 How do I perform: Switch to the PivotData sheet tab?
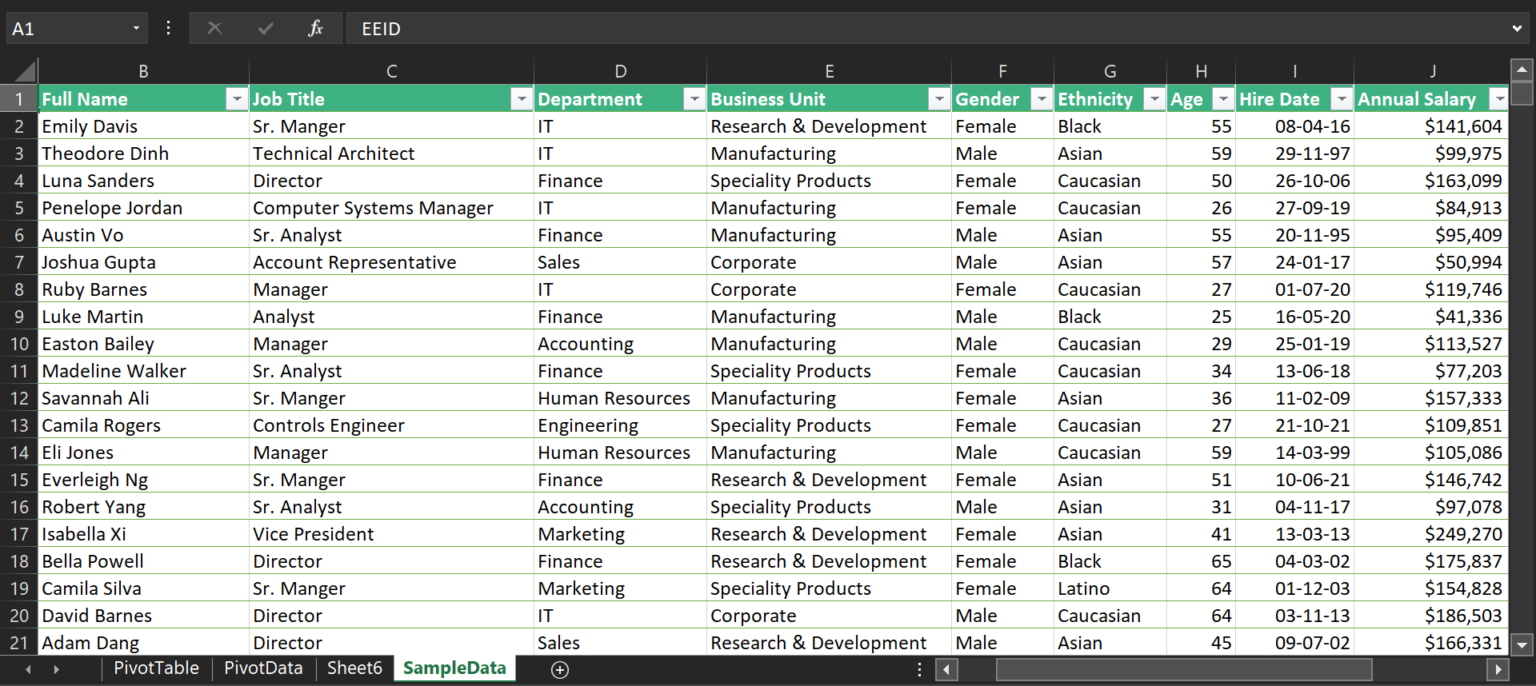263,668
